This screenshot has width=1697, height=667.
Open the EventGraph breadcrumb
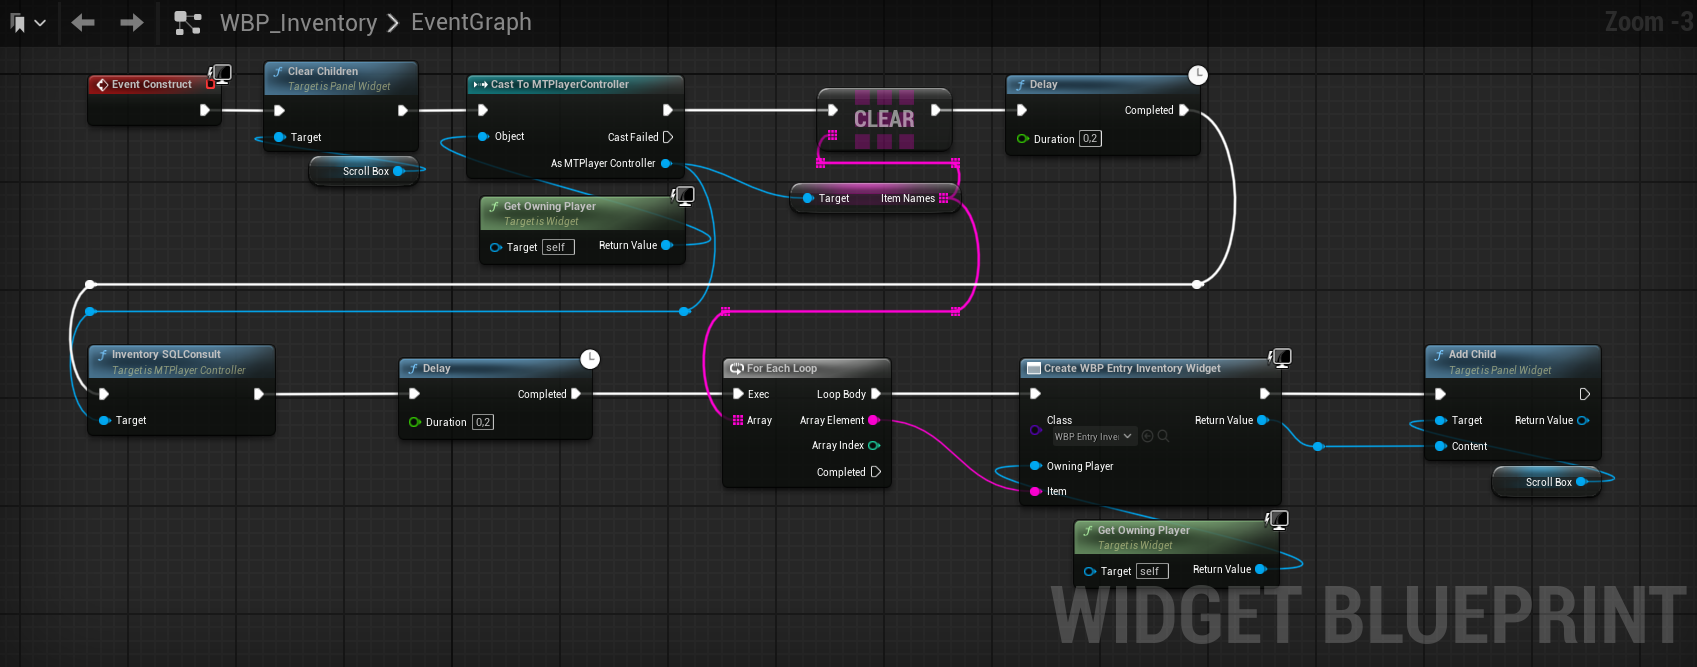click(471, 22)
